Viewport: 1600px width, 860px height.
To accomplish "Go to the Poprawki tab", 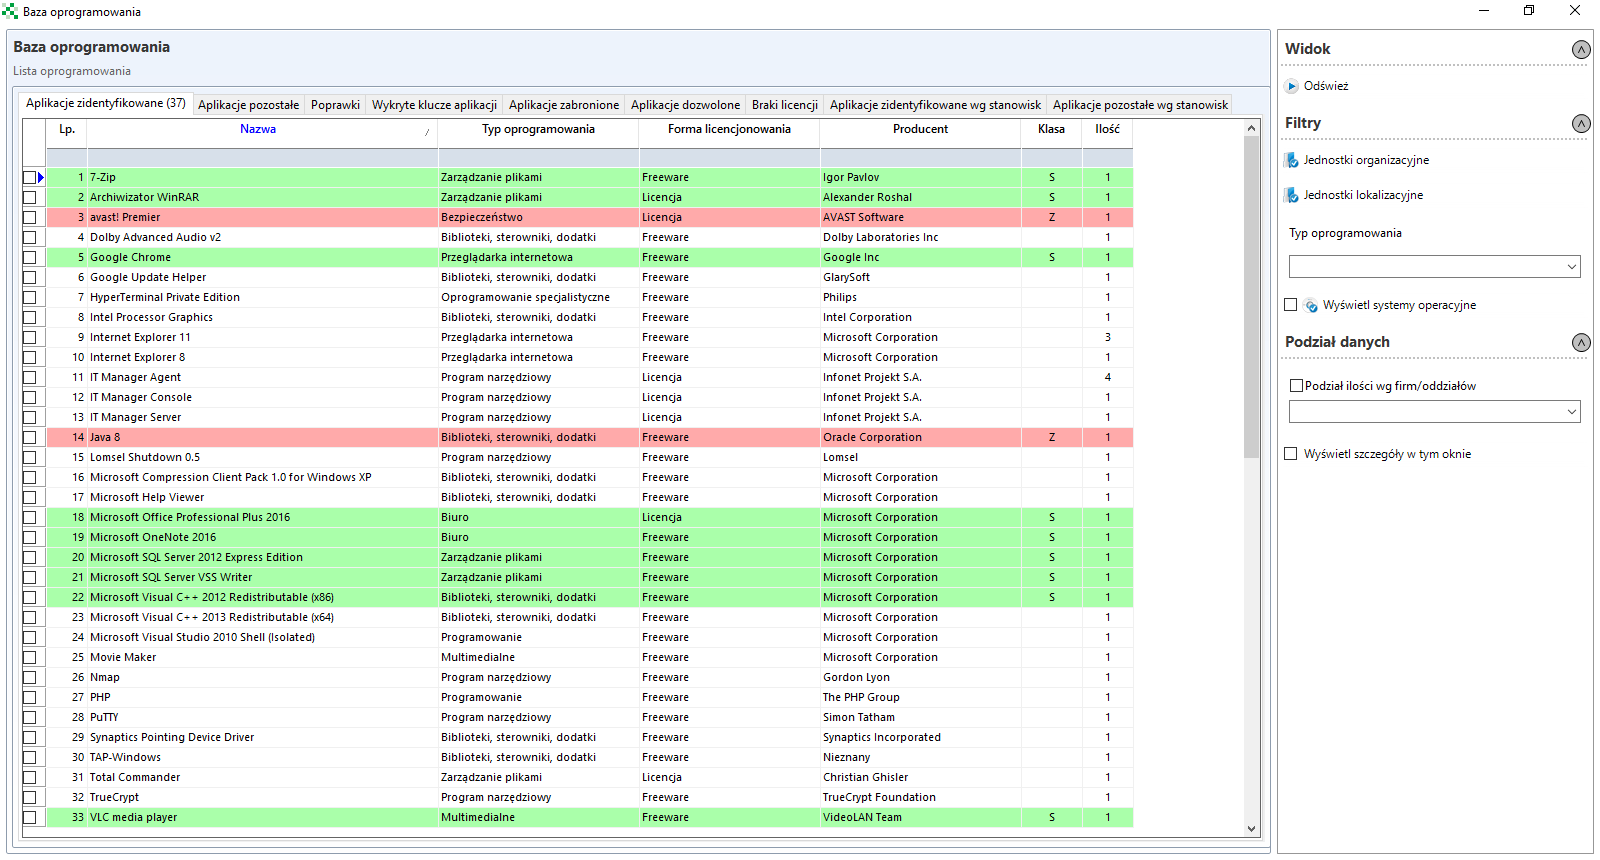I will tap(335, 105).
